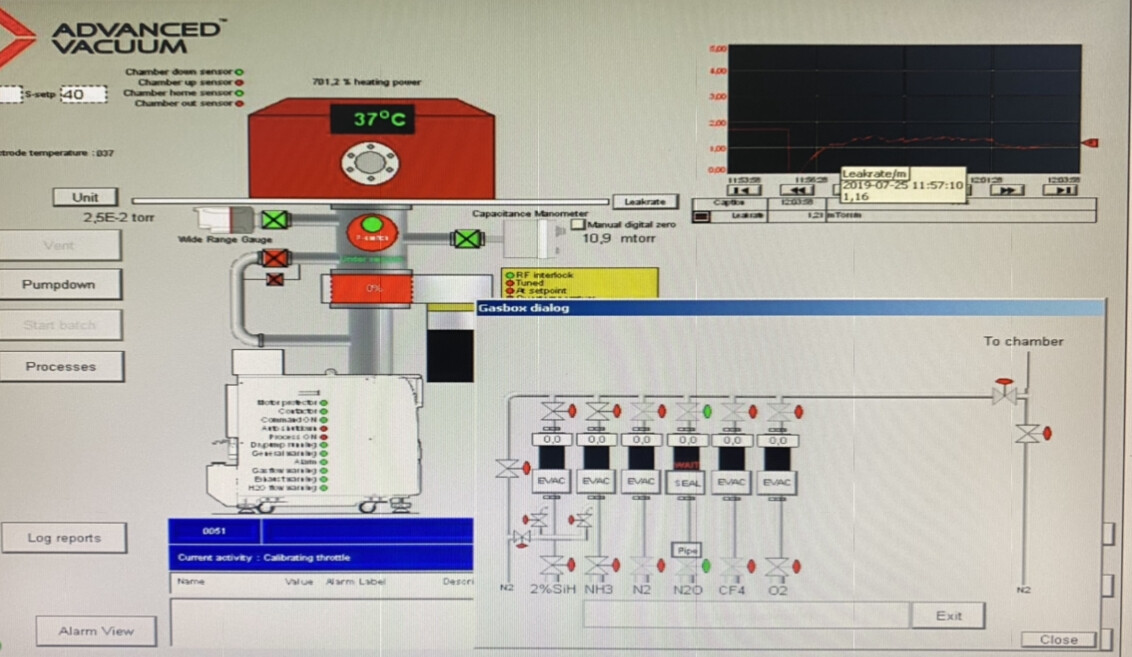
Task: Click the large red crossed roughing valve
Action: pyautogui.click(x=274, y=258)
